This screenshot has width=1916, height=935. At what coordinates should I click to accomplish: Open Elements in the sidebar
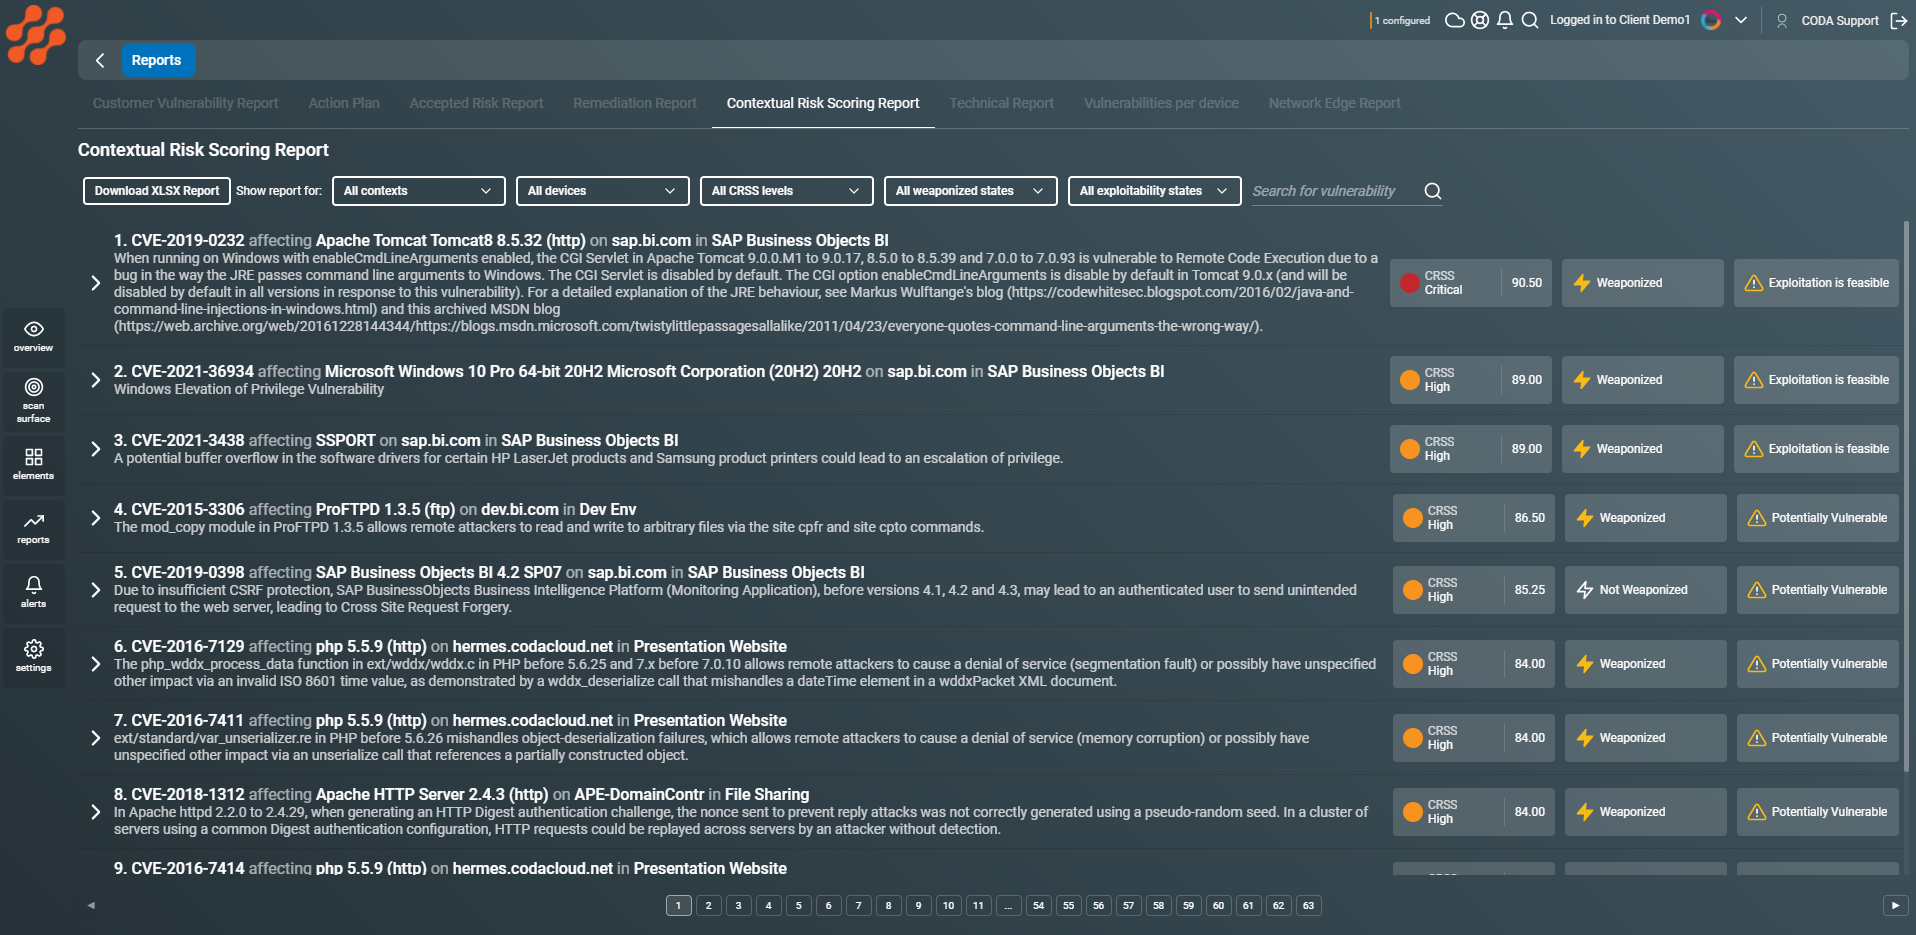[34, 464]
